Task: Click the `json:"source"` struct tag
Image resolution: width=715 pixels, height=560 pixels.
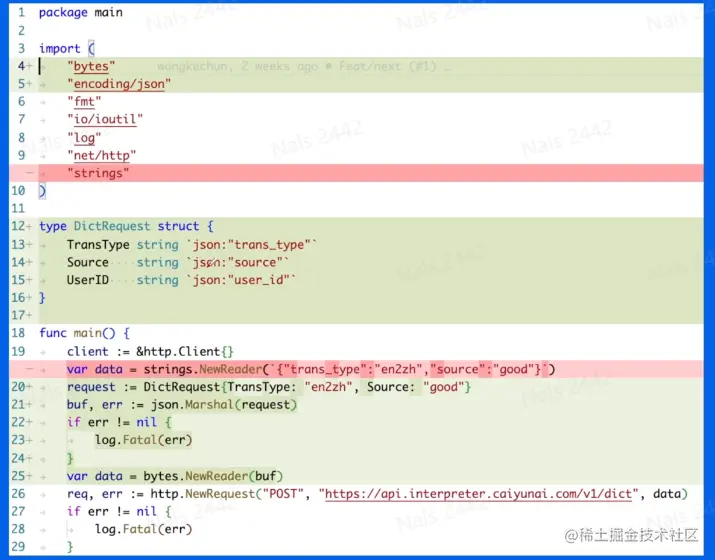Action: click(238, 263)
